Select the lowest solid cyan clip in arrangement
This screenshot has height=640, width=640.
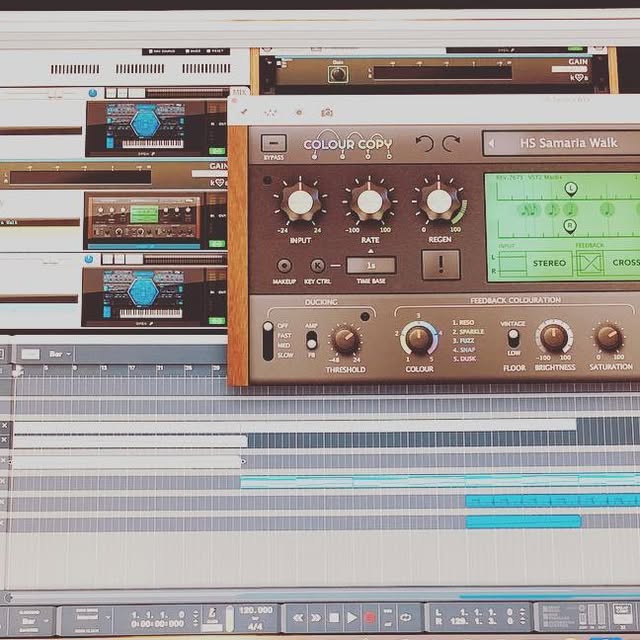pos(523,521)
